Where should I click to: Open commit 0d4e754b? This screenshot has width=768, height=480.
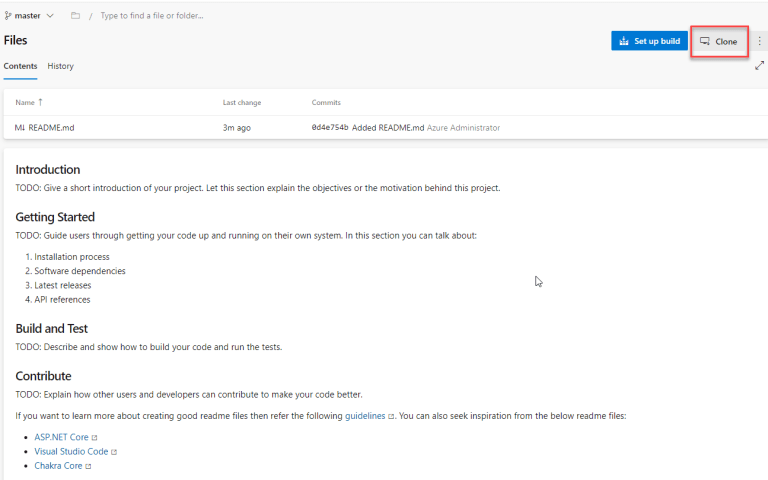[x=330, y=127]
